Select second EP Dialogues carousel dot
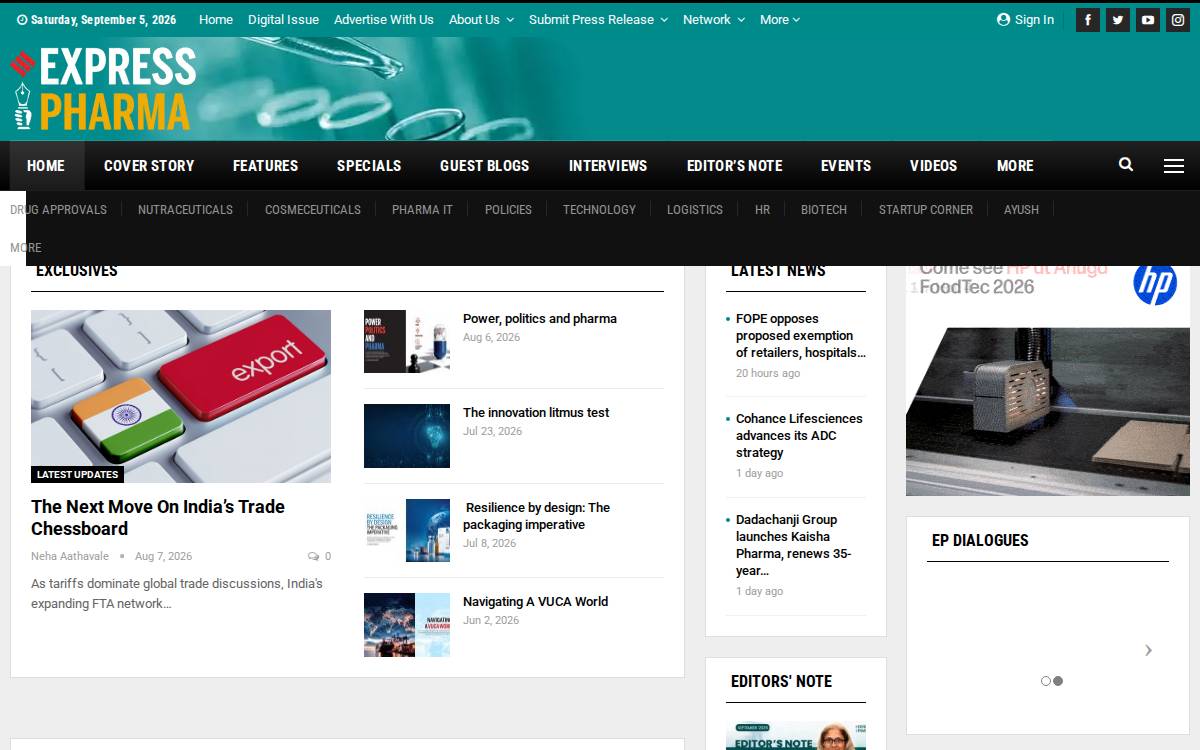Image resolution: width=1200 pixels, height=750 pixels. pos(1058,681)
